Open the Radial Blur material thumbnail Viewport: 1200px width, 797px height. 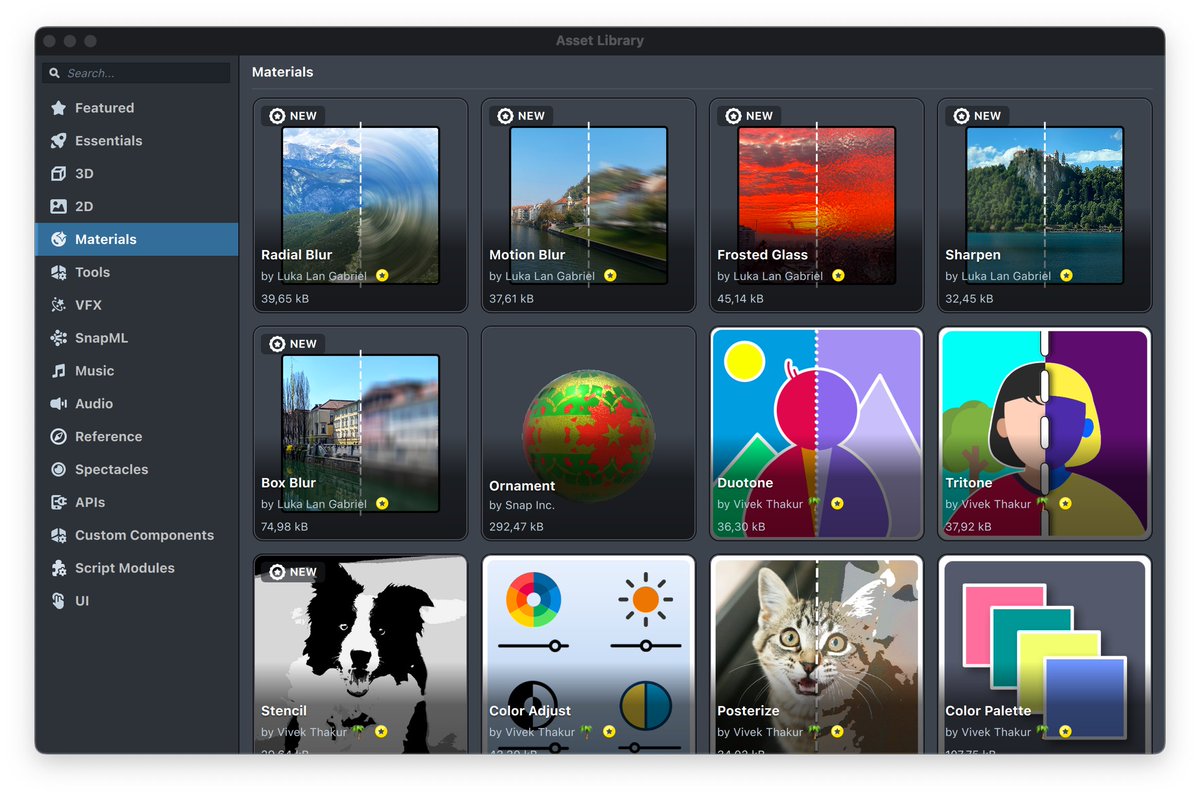coord(360,205)
